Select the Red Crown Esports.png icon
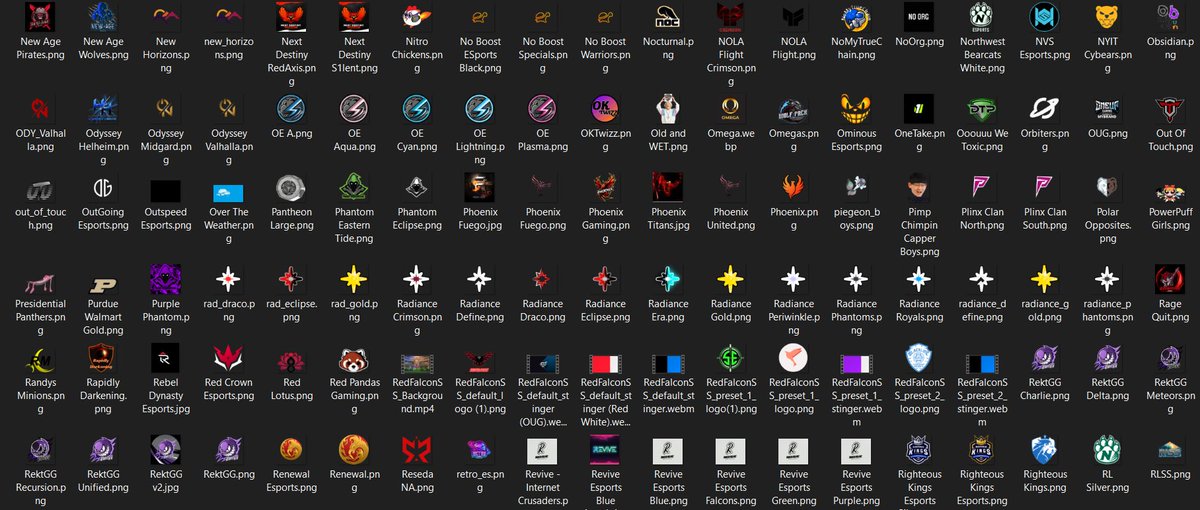This screenshot has width=1200, height=510. pos(228,358)
